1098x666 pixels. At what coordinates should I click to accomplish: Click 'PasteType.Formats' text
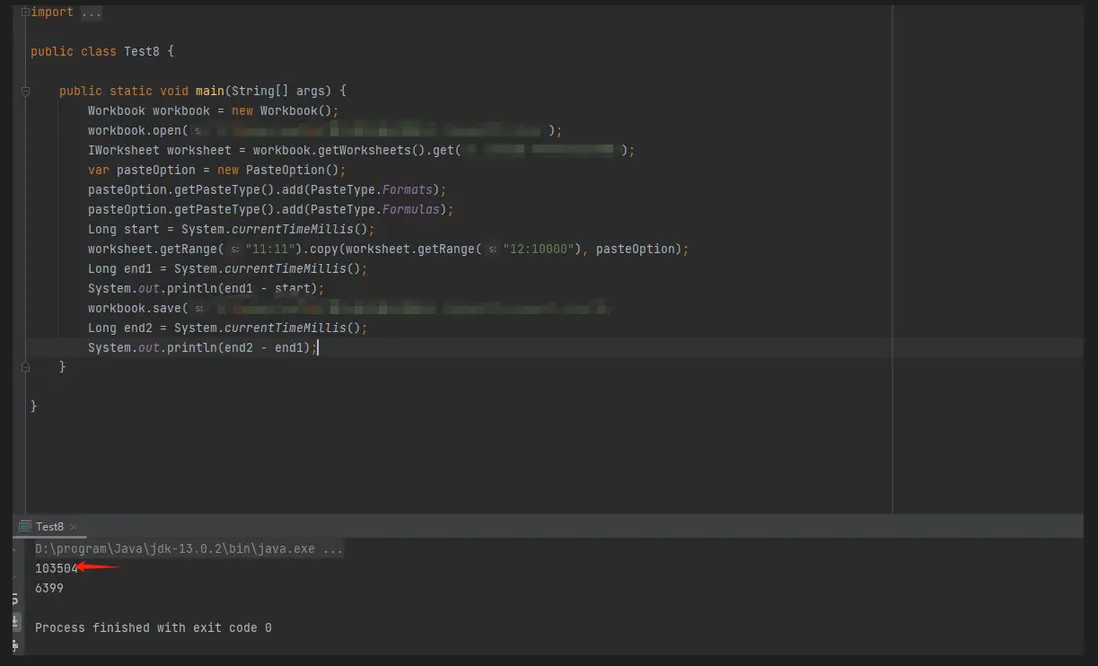coord(371,190)
